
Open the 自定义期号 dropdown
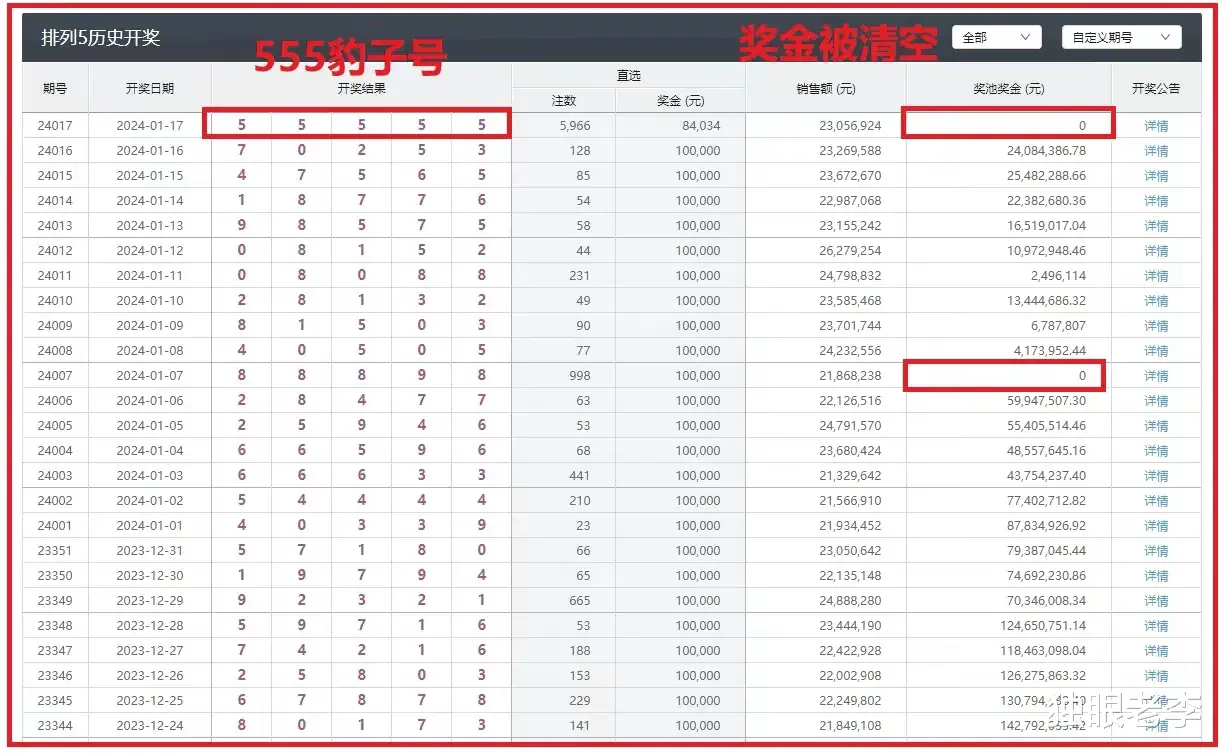1121,37
